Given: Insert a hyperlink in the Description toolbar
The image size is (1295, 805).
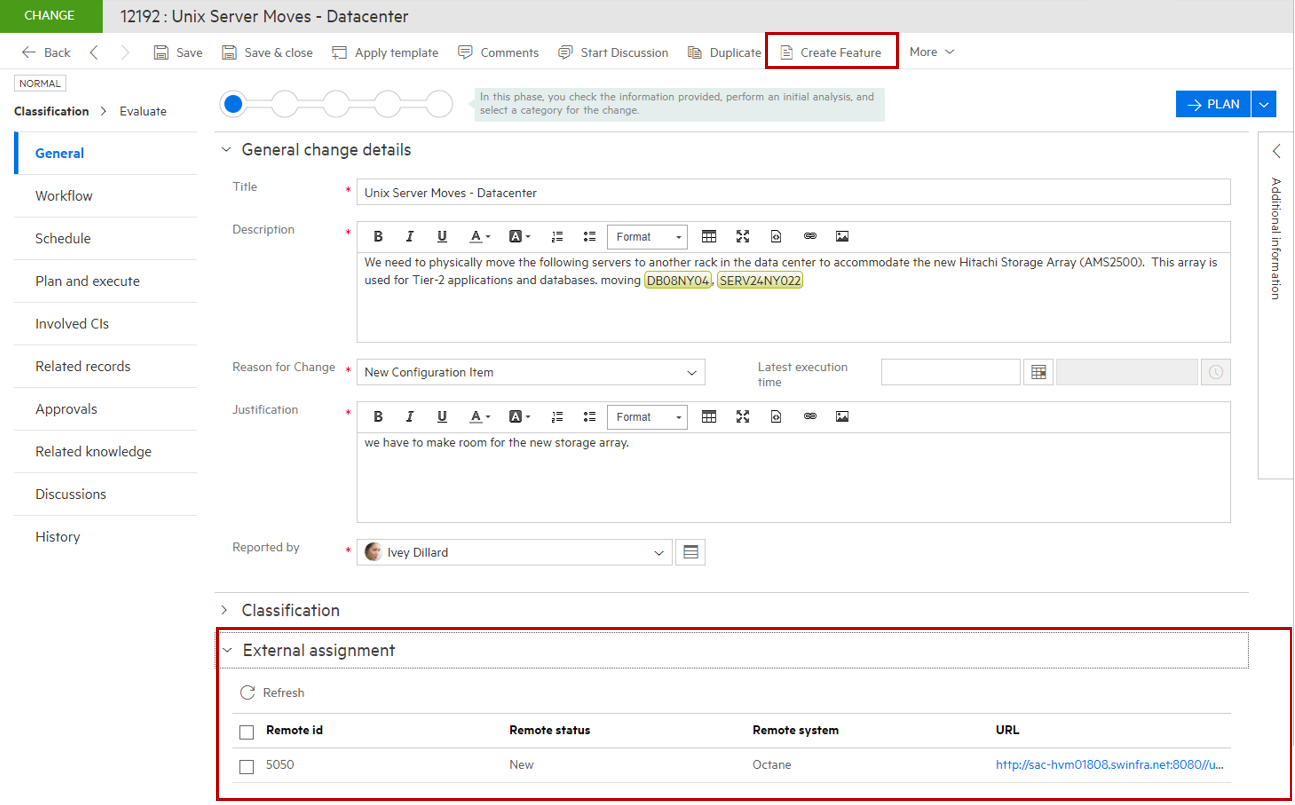Looking at the screenshot, I should (810, 236).
